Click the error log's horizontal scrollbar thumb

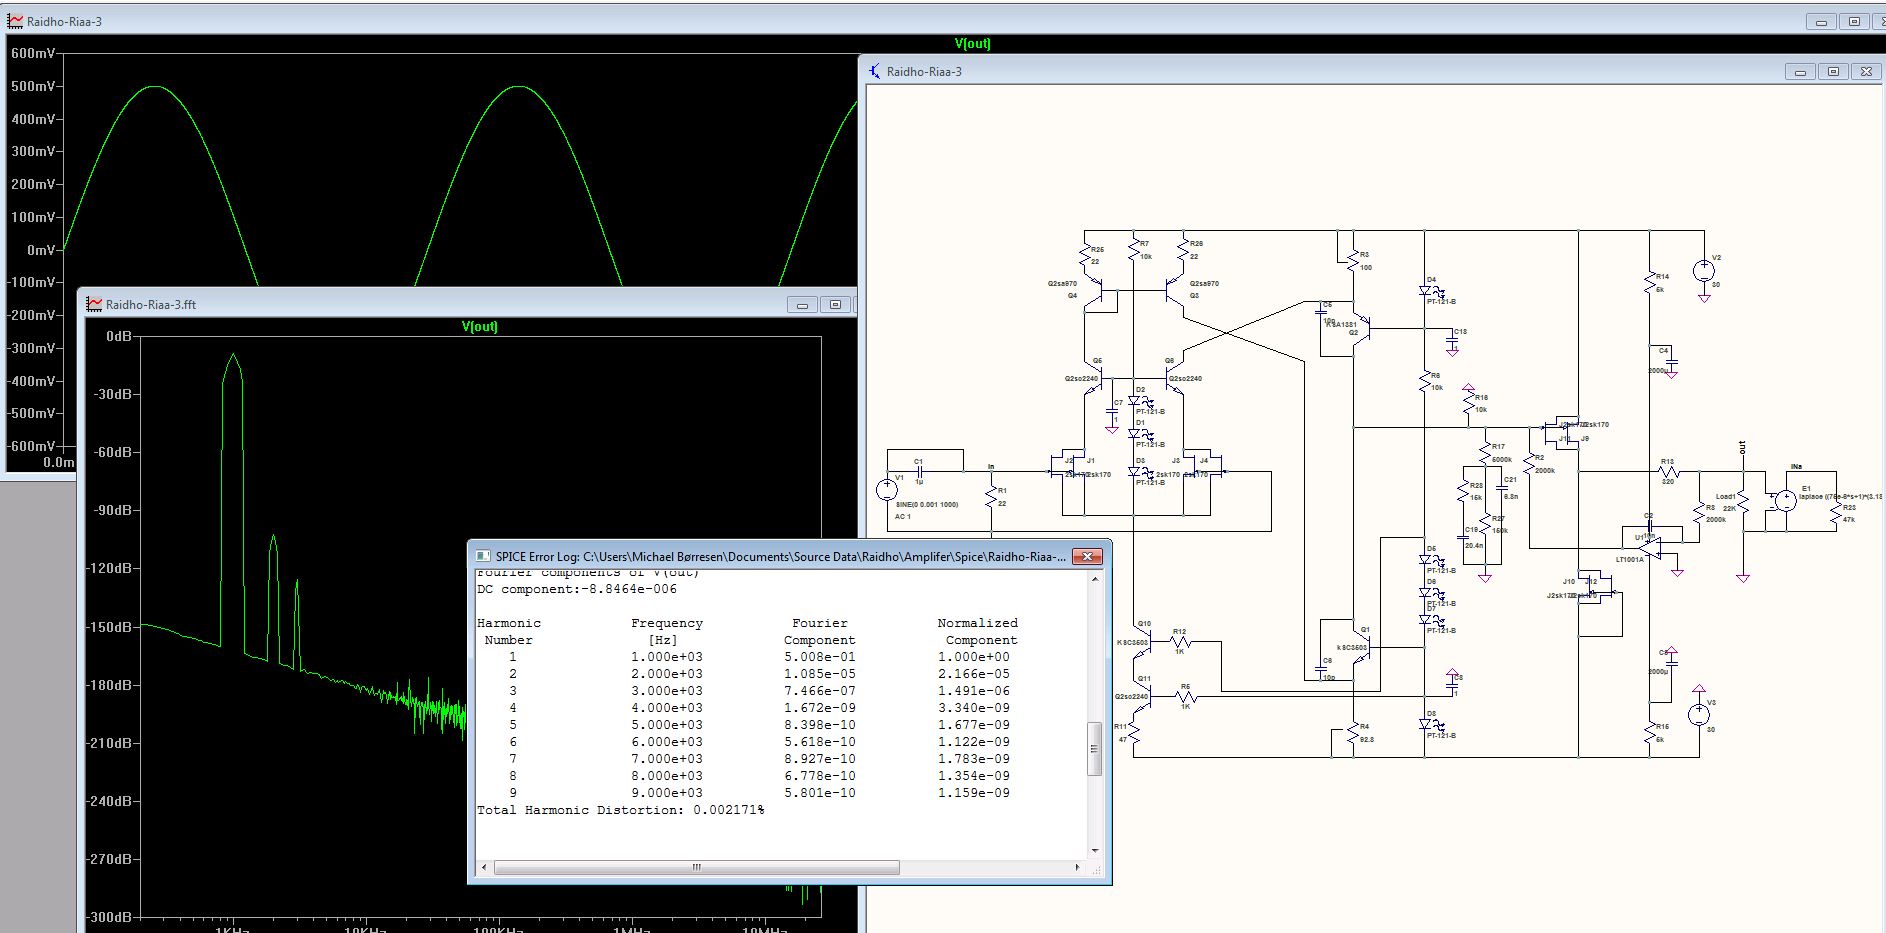[696, 867]
